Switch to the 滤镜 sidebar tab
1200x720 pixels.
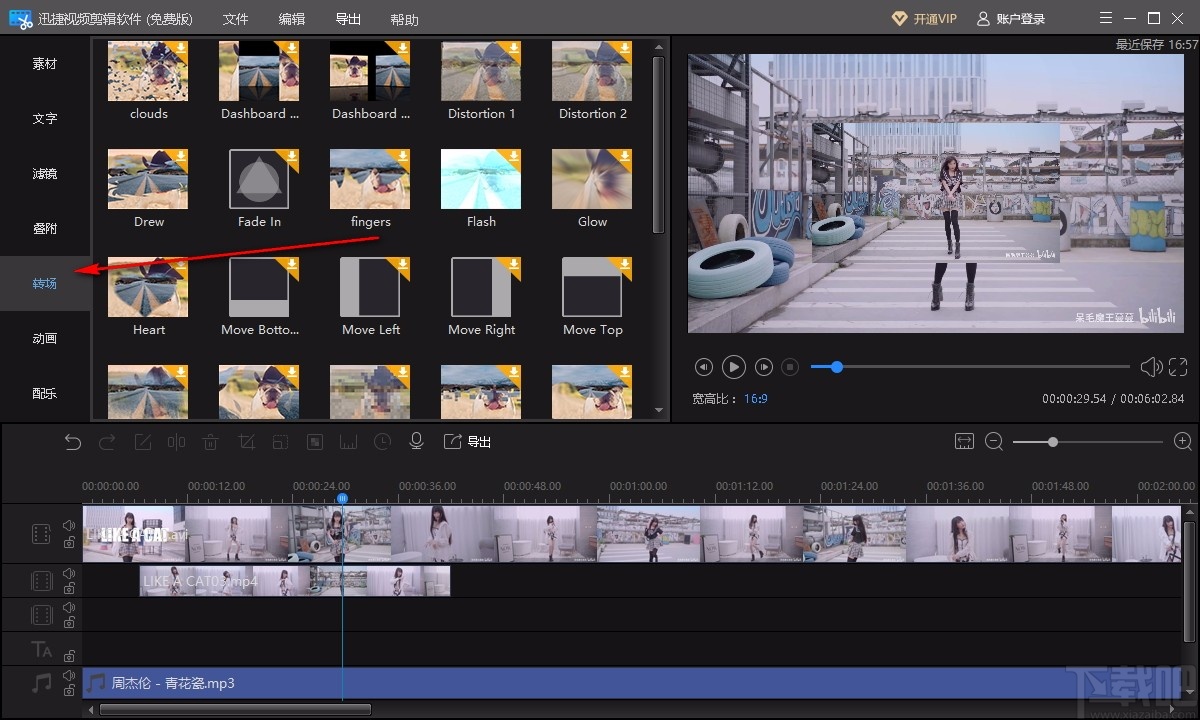click(x=45, y=174)
